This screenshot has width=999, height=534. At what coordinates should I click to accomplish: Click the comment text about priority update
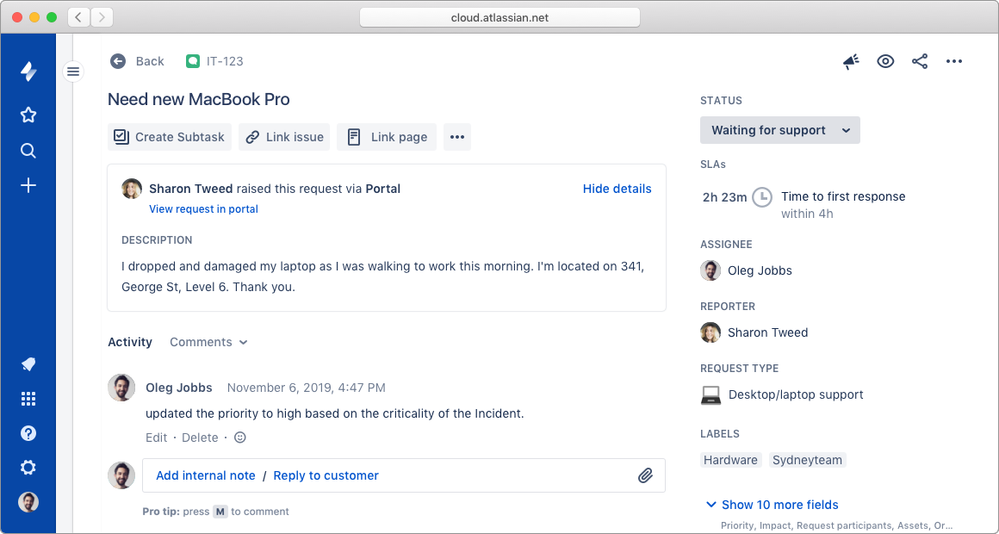[334, 414]
